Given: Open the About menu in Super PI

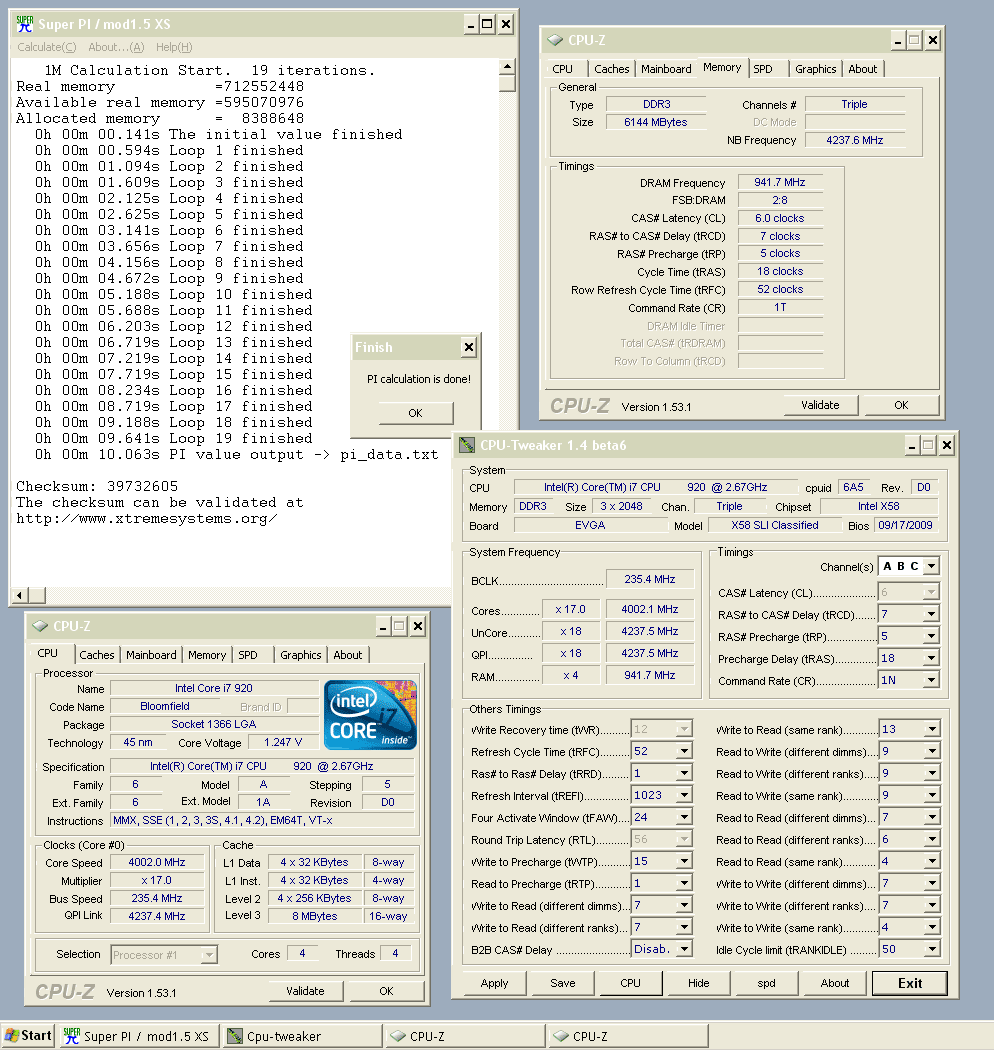Looking at the screenshot, I should [117, 47].
